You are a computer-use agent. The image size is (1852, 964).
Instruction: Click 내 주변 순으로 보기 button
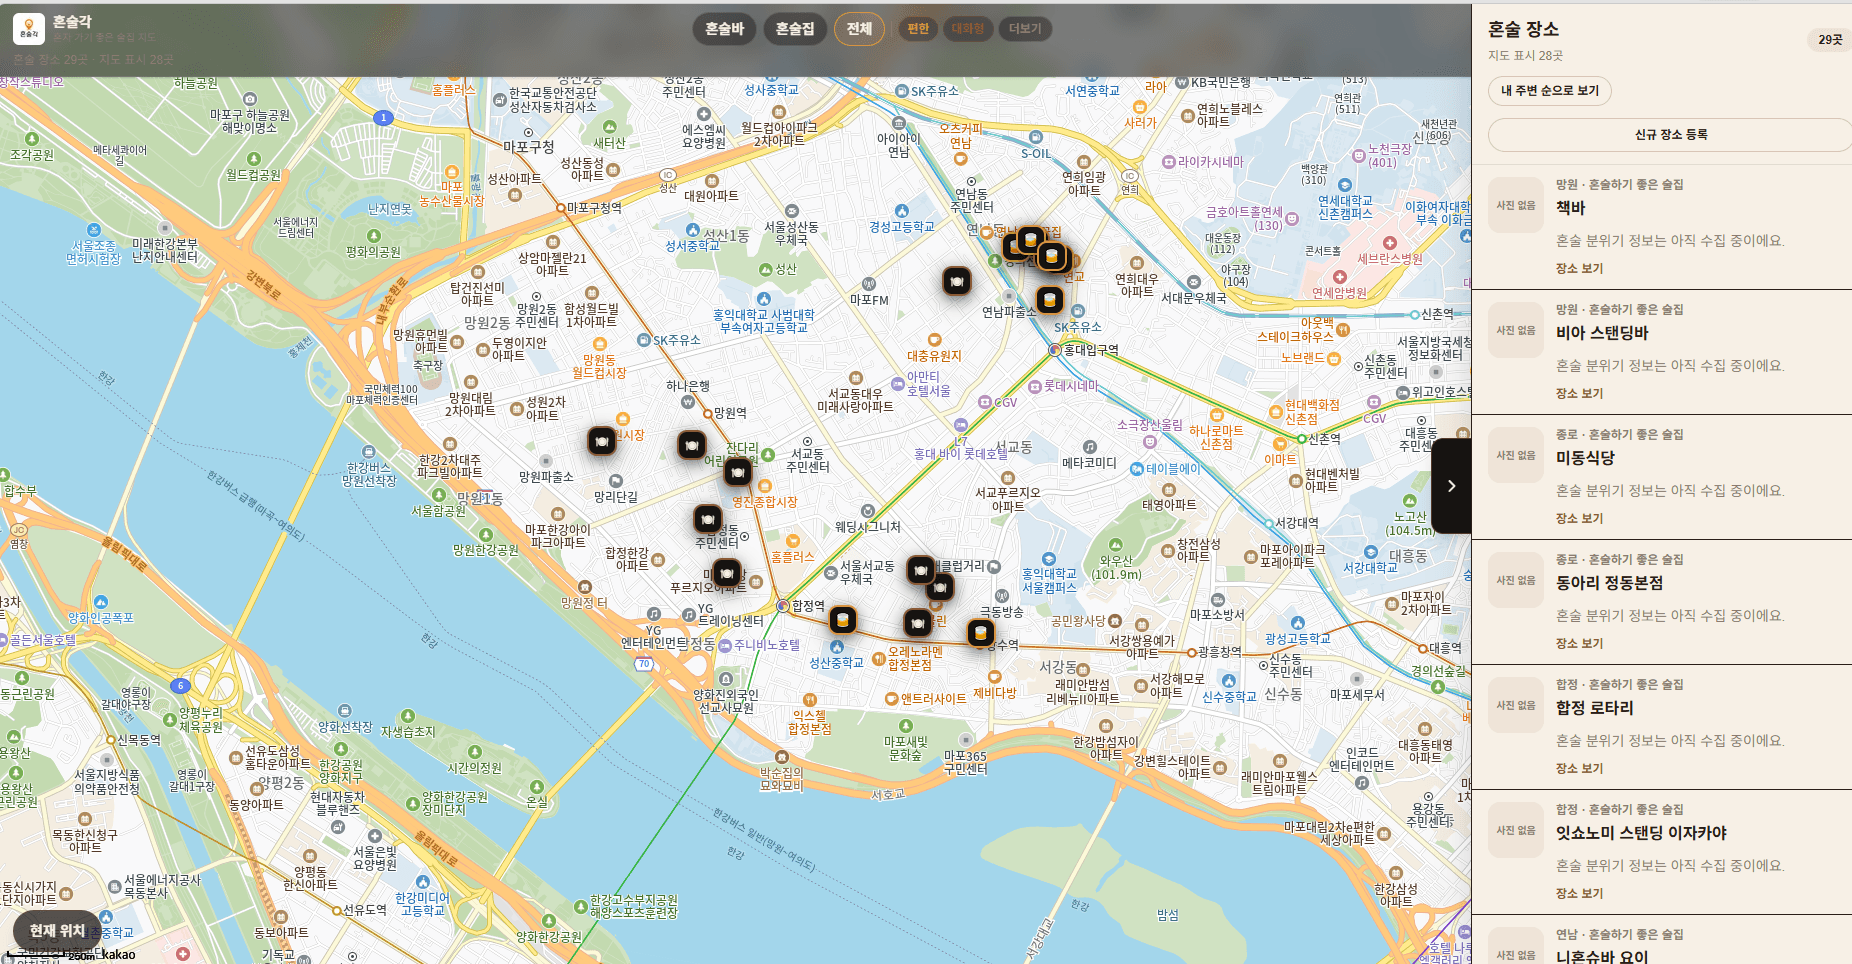1550,91
